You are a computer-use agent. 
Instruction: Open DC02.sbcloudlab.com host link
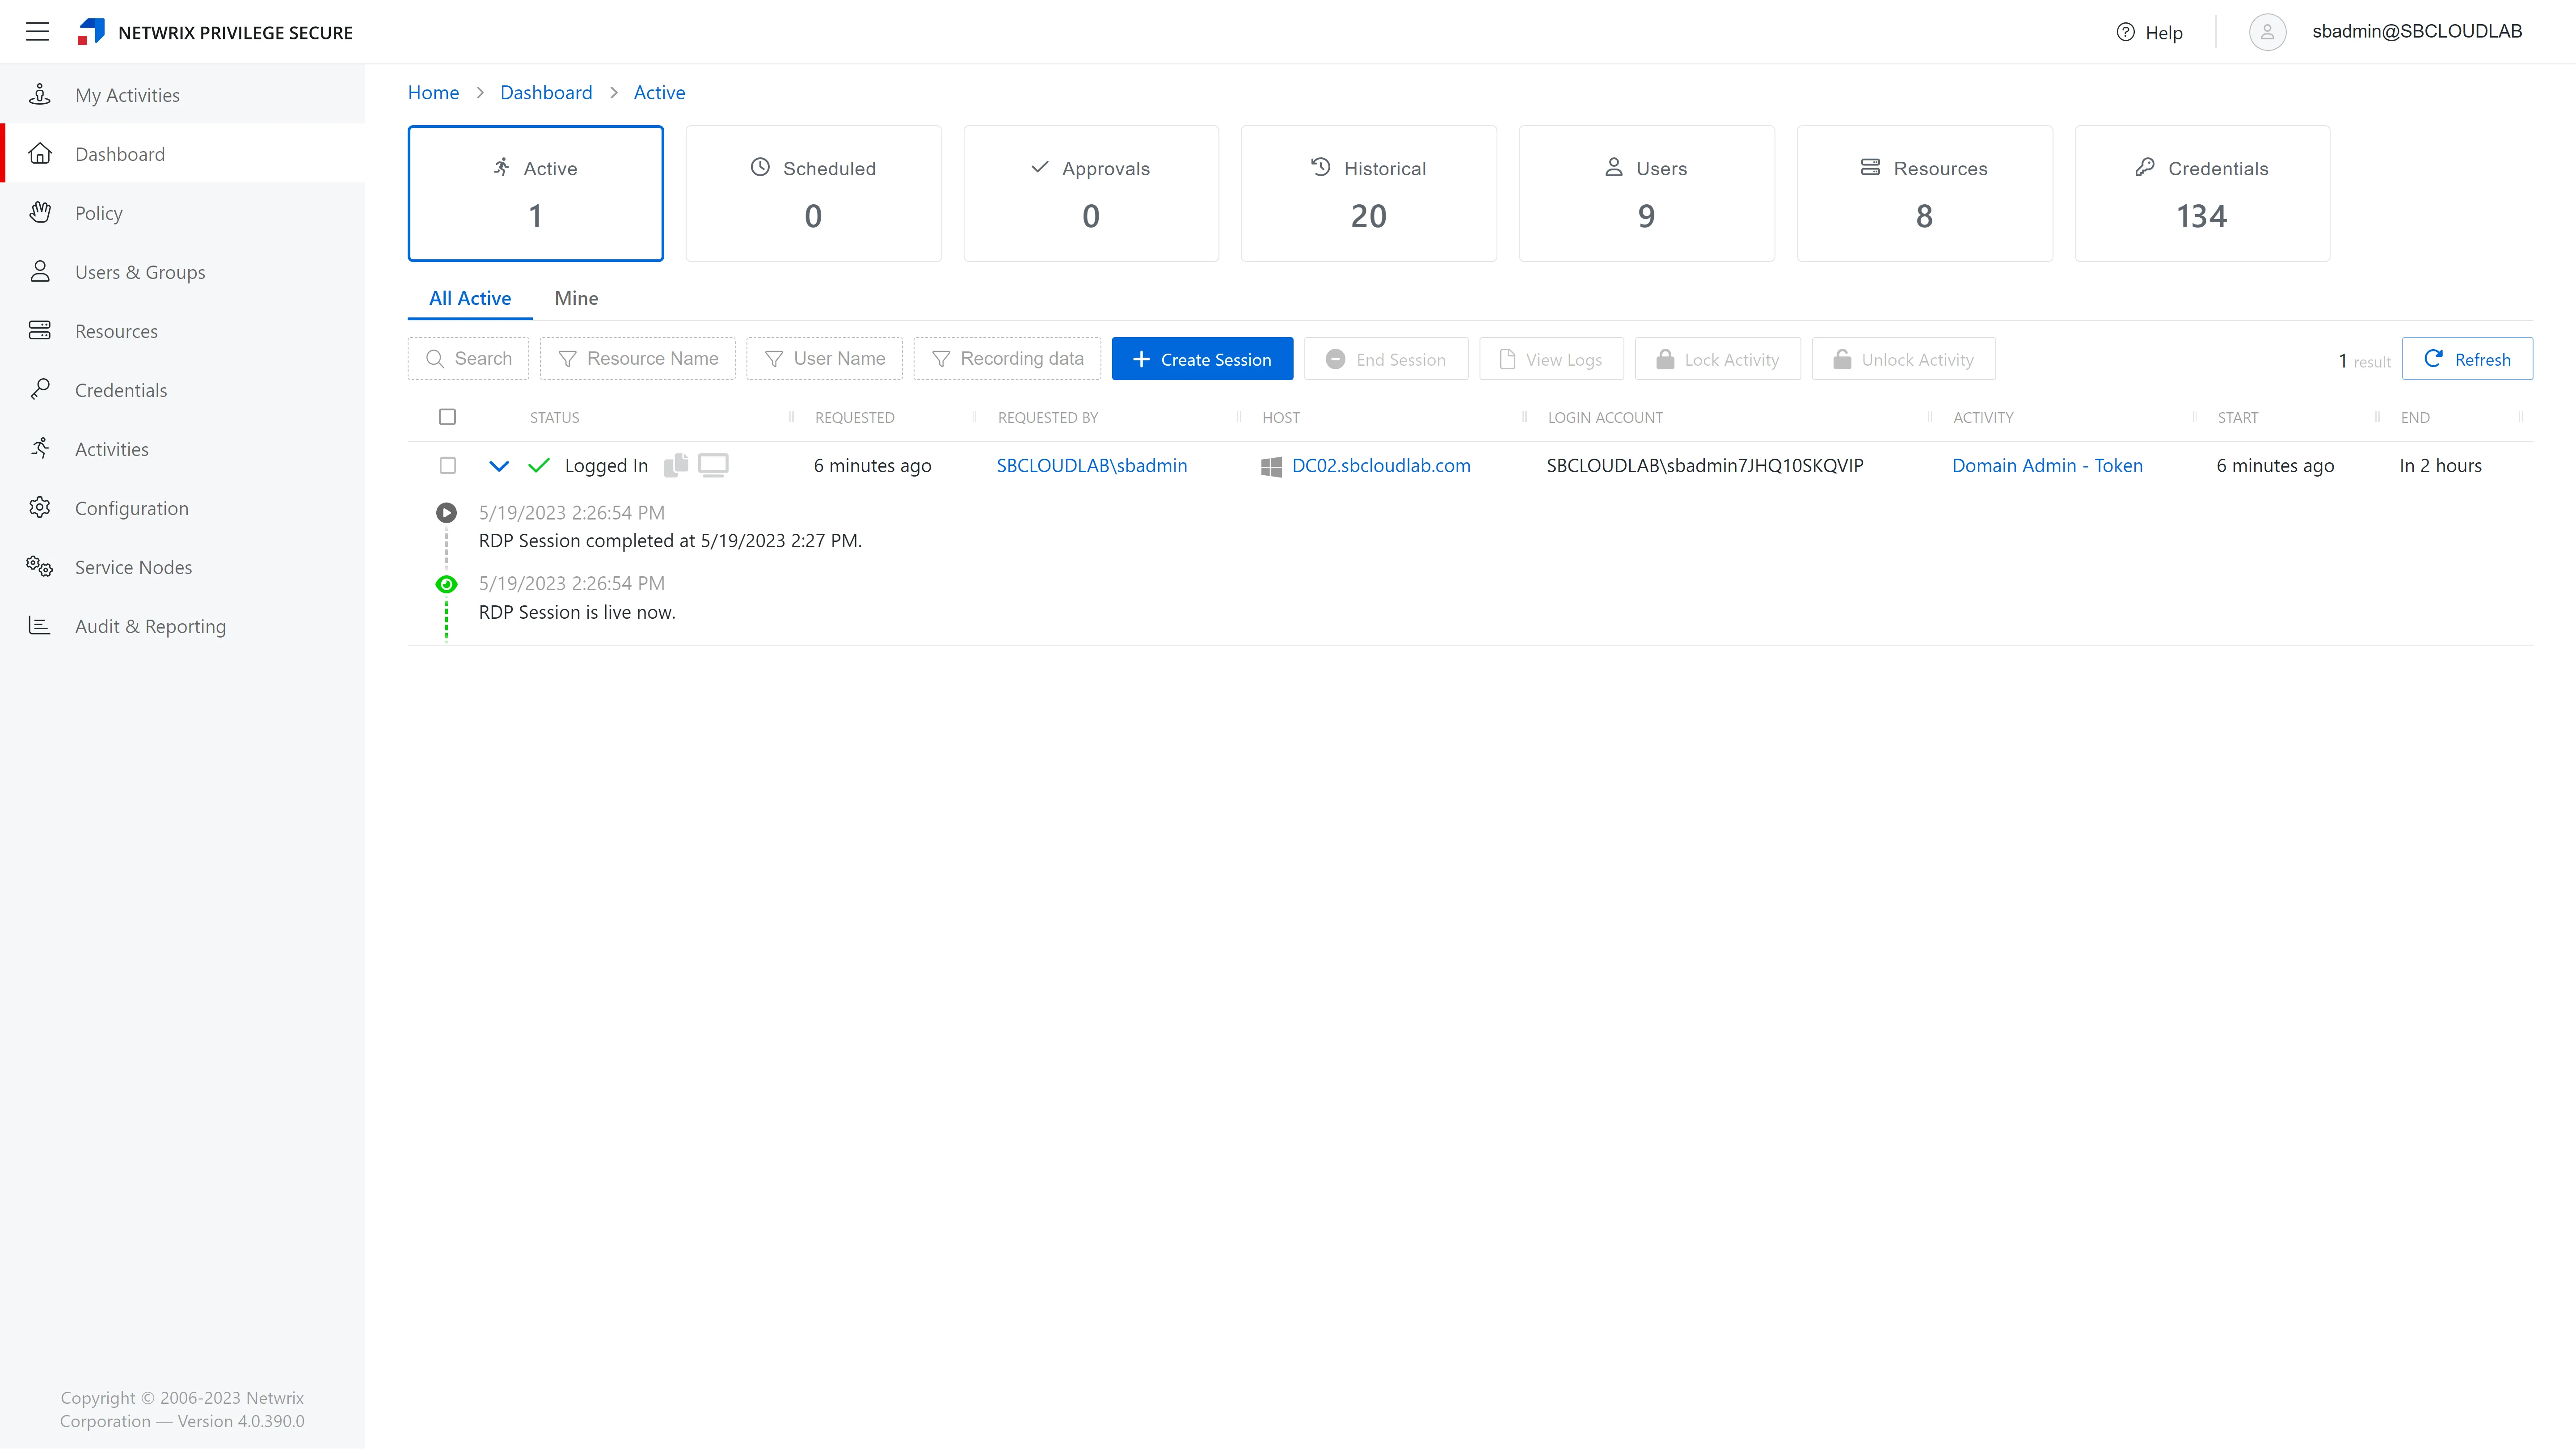(x=1381, y=465)
